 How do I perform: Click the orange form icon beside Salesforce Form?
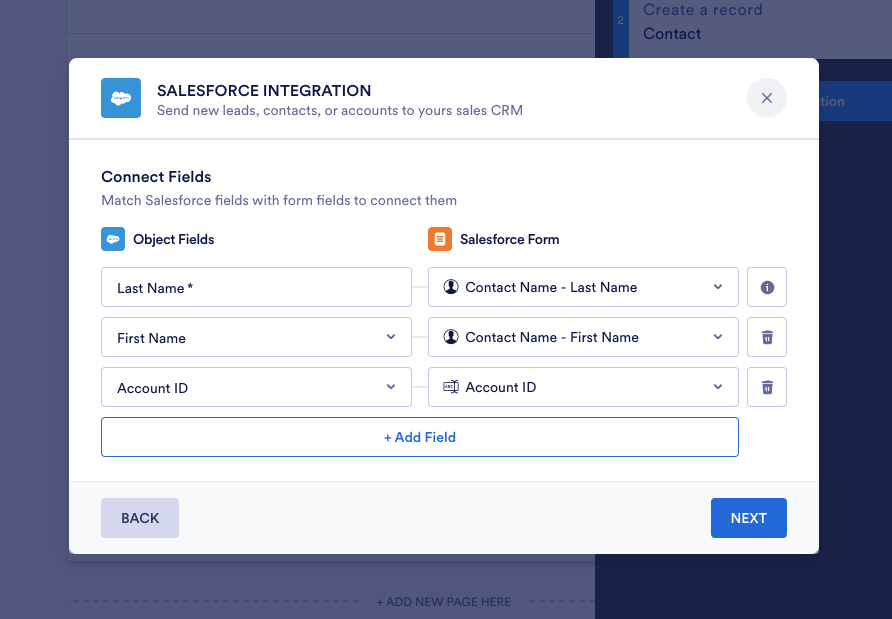coord(440,239)
